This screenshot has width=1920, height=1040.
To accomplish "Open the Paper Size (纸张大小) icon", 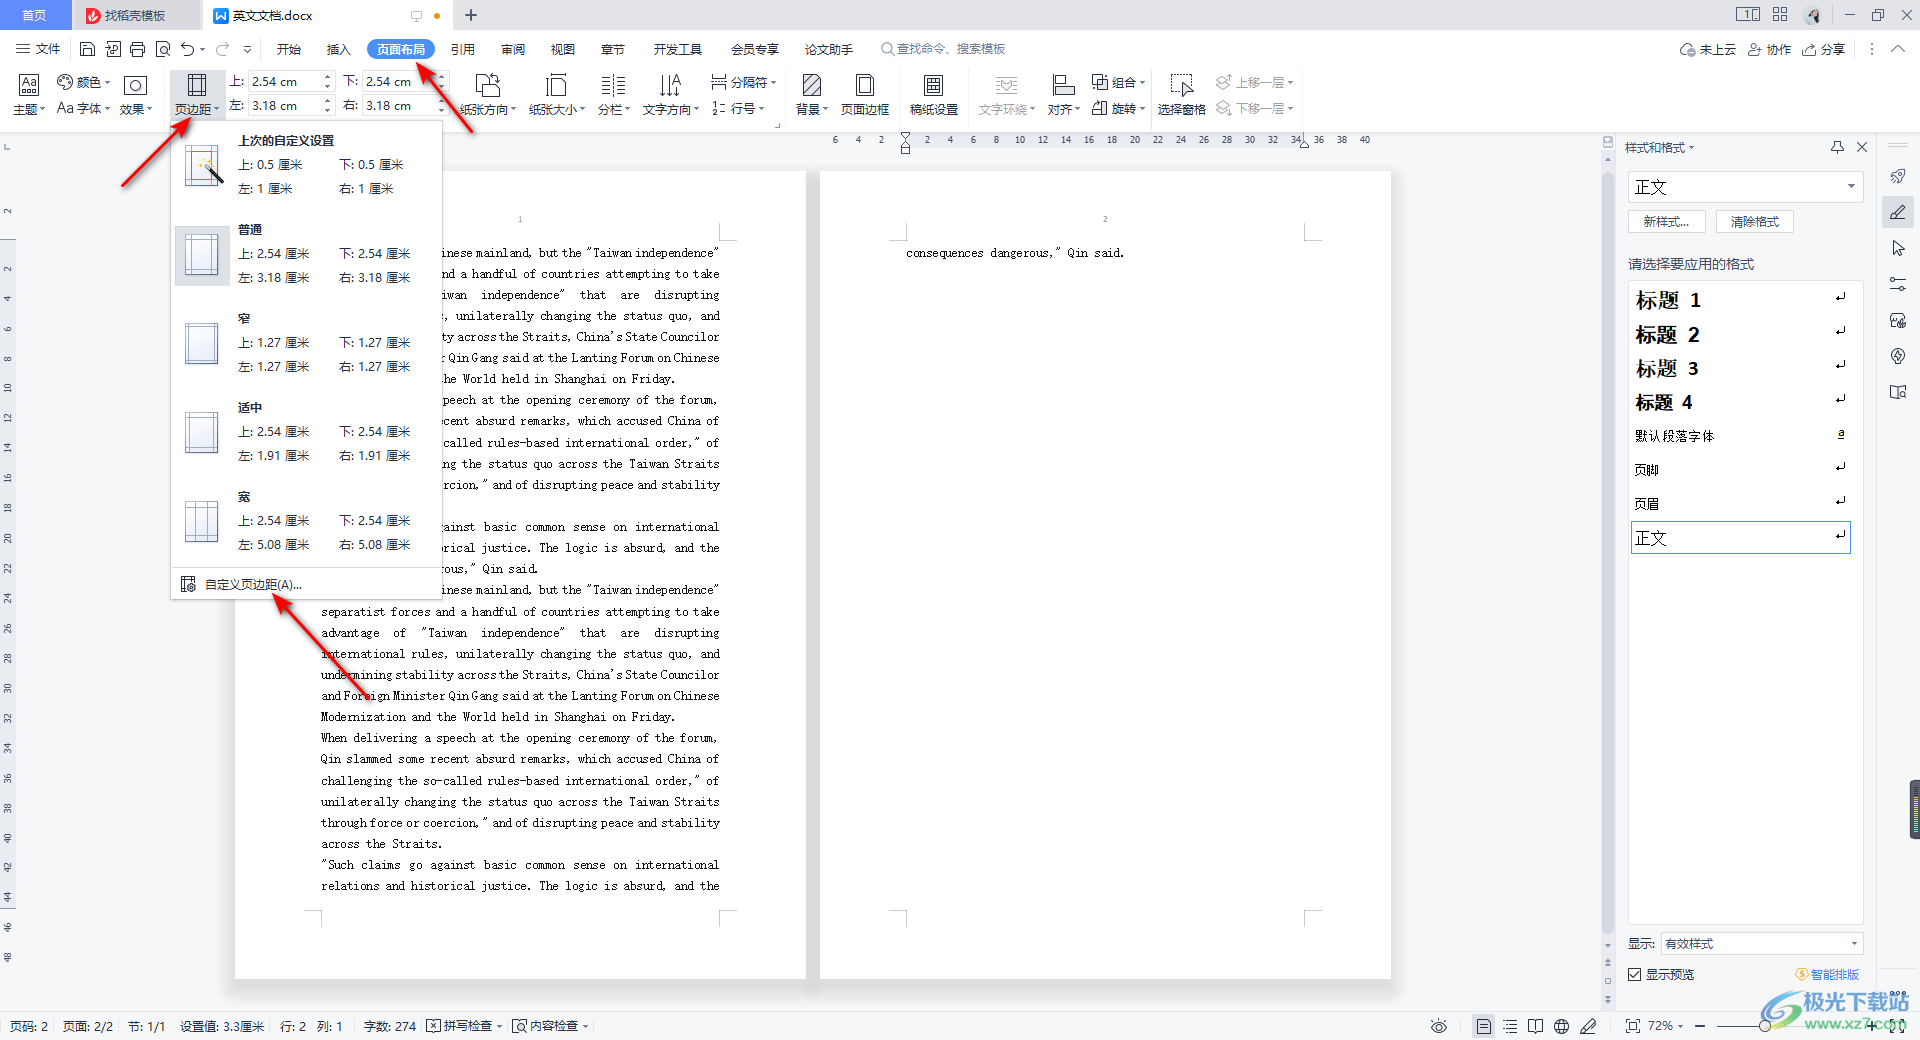I will click(557, 94).
